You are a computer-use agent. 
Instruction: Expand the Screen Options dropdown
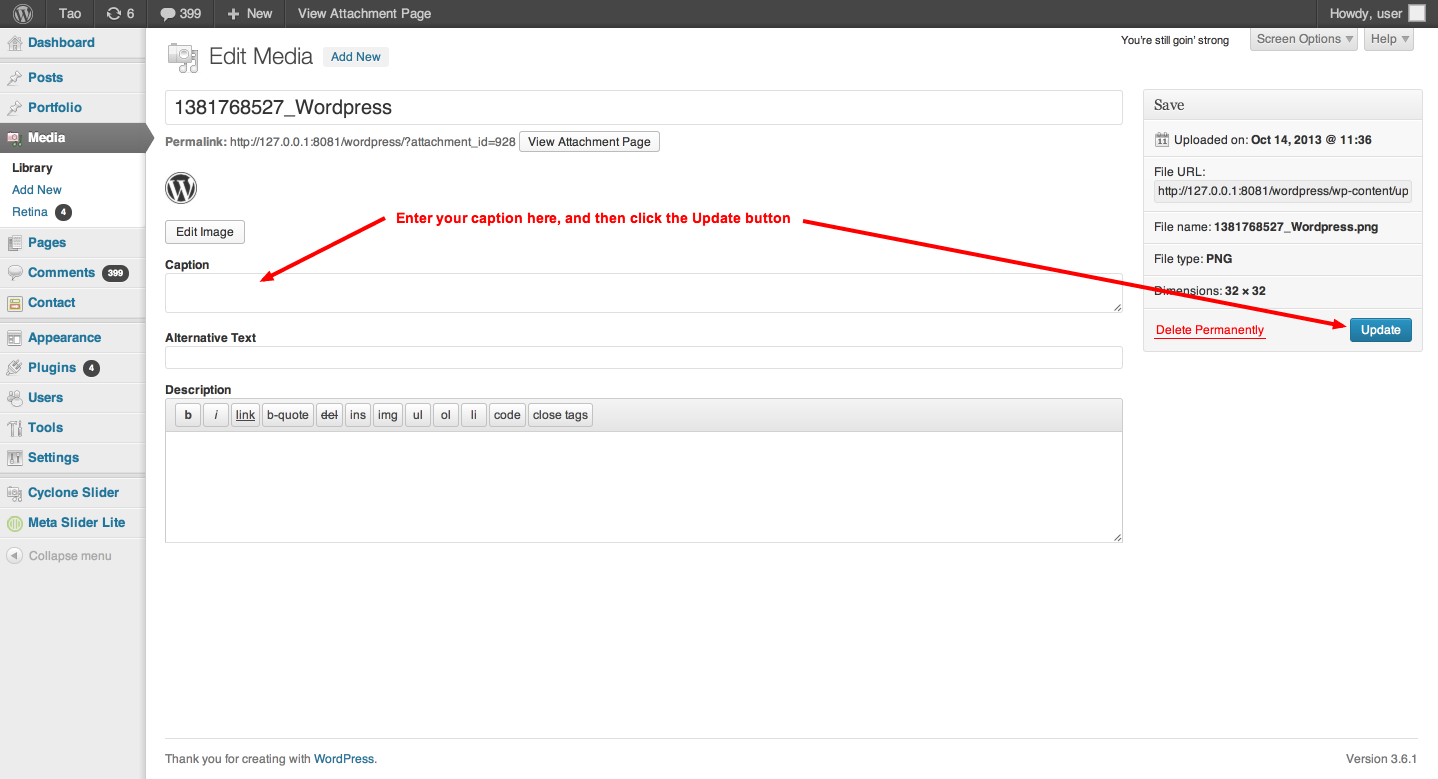(x=1305, y=39)
